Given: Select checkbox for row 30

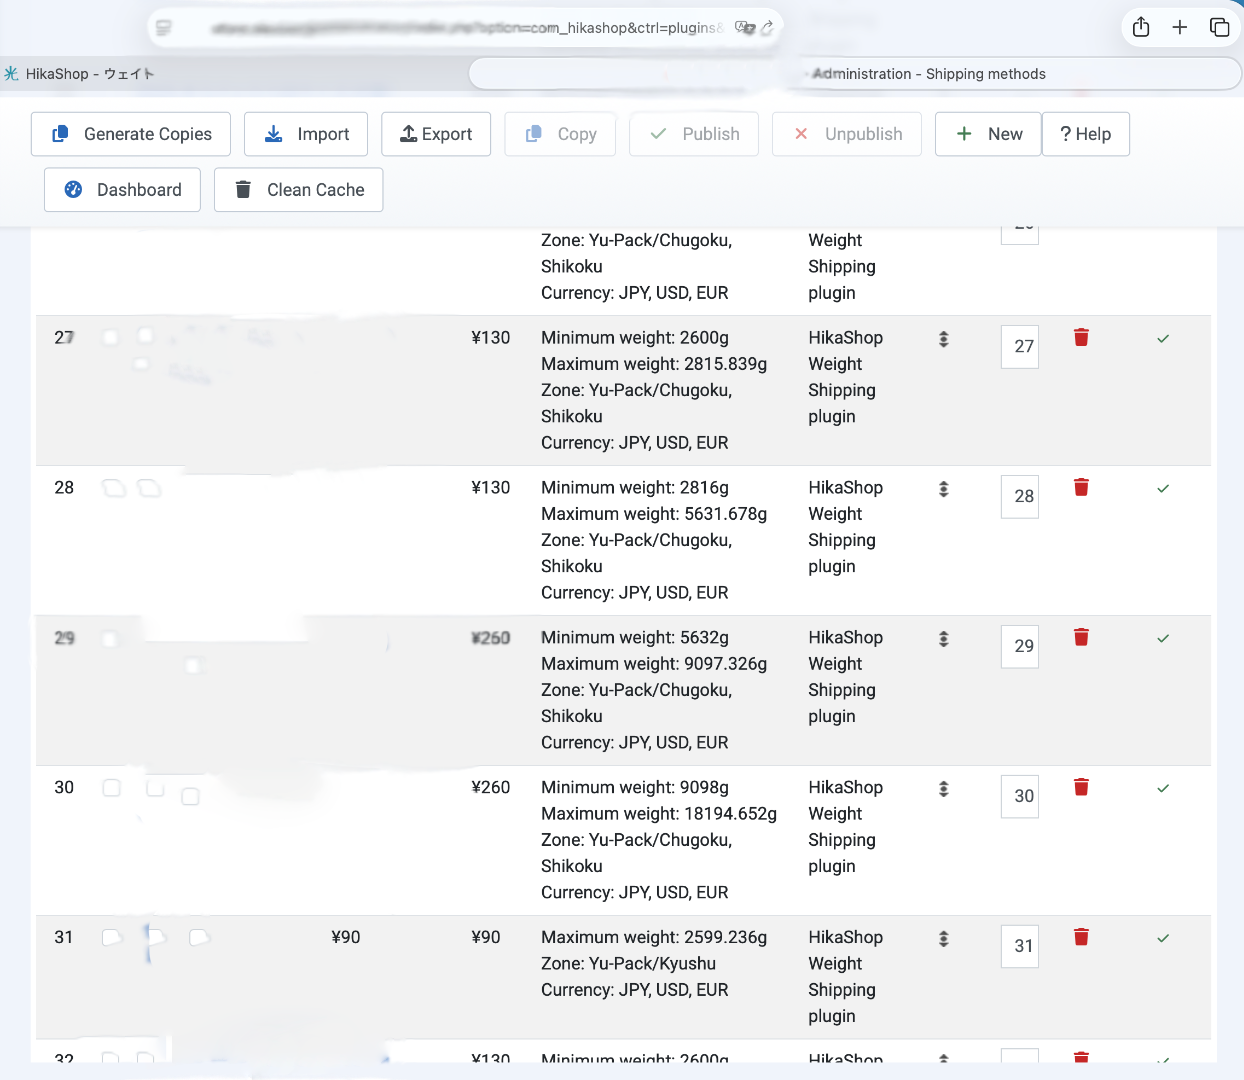Looking at the screenshot, I should click(x=112, y=788).
